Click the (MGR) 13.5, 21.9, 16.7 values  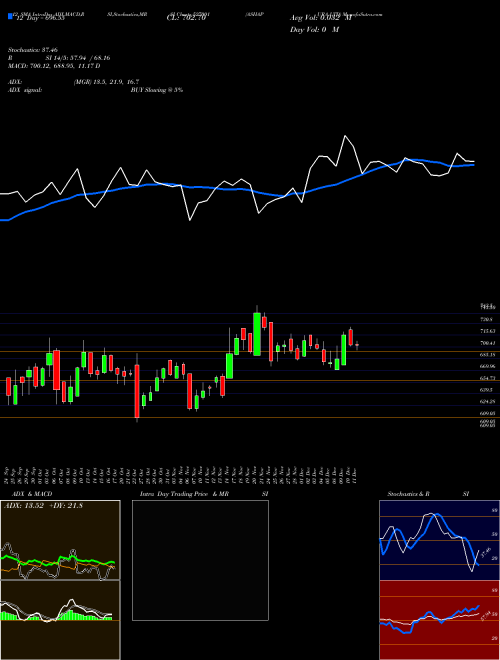106,82
